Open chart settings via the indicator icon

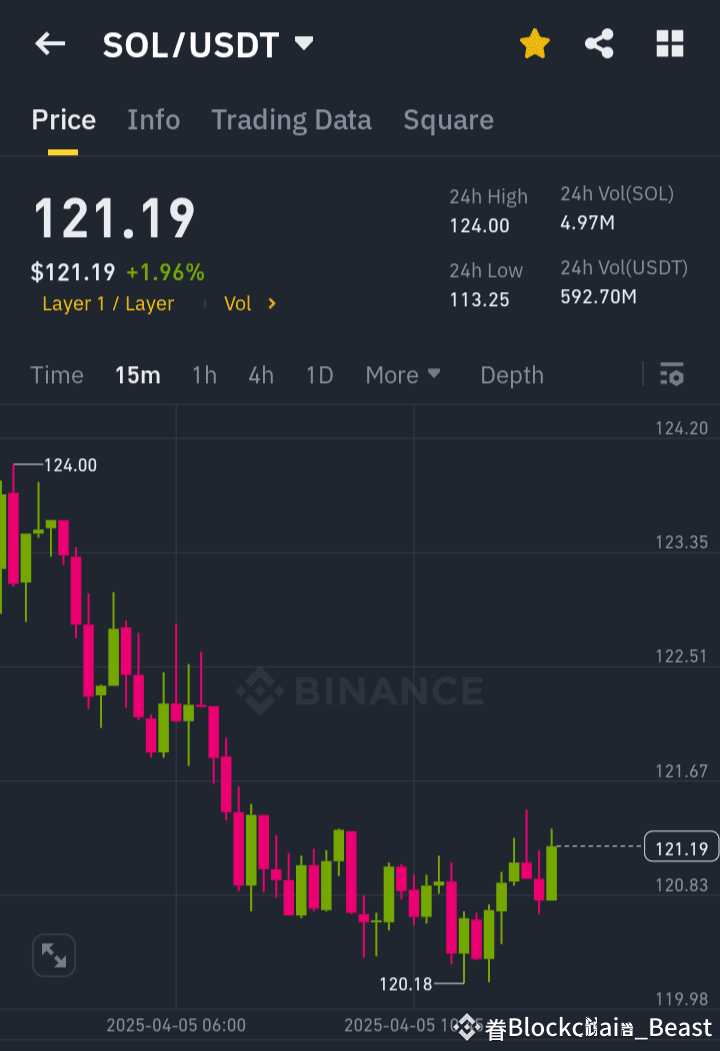pos(671,375)
